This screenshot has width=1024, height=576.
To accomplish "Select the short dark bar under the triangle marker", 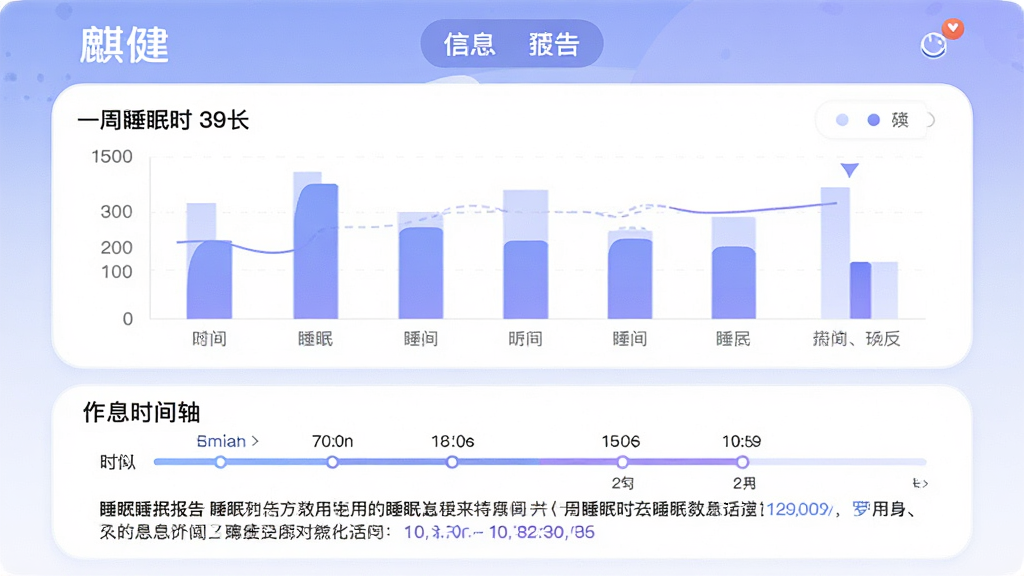I will (860, 291).
